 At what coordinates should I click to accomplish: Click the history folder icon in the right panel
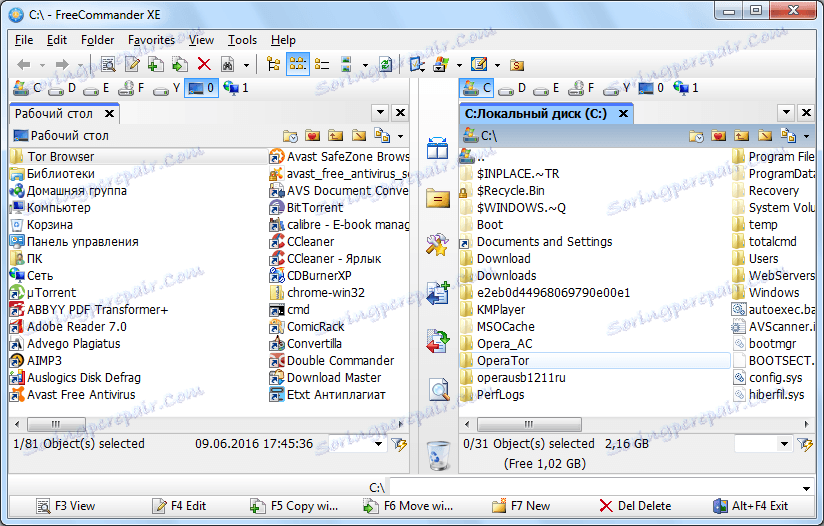pos(696,136)
